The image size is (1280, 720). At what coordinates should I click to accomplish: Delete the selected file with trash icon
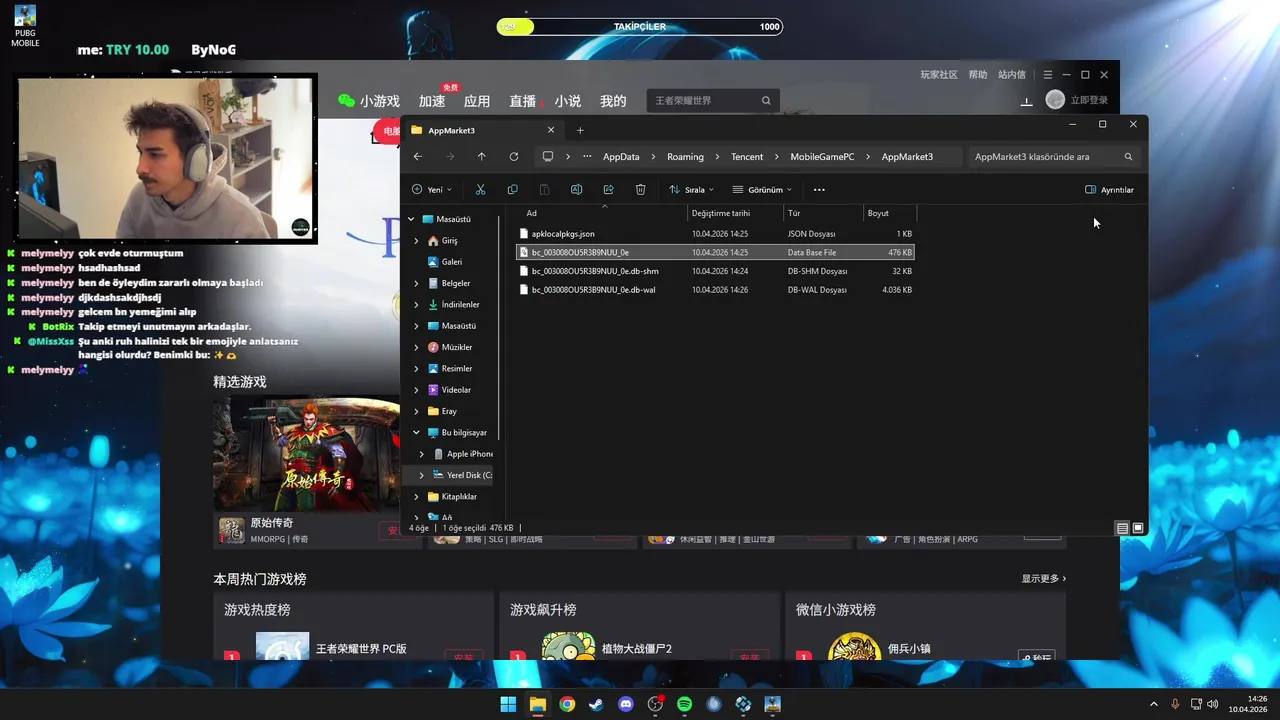point(640,190)
